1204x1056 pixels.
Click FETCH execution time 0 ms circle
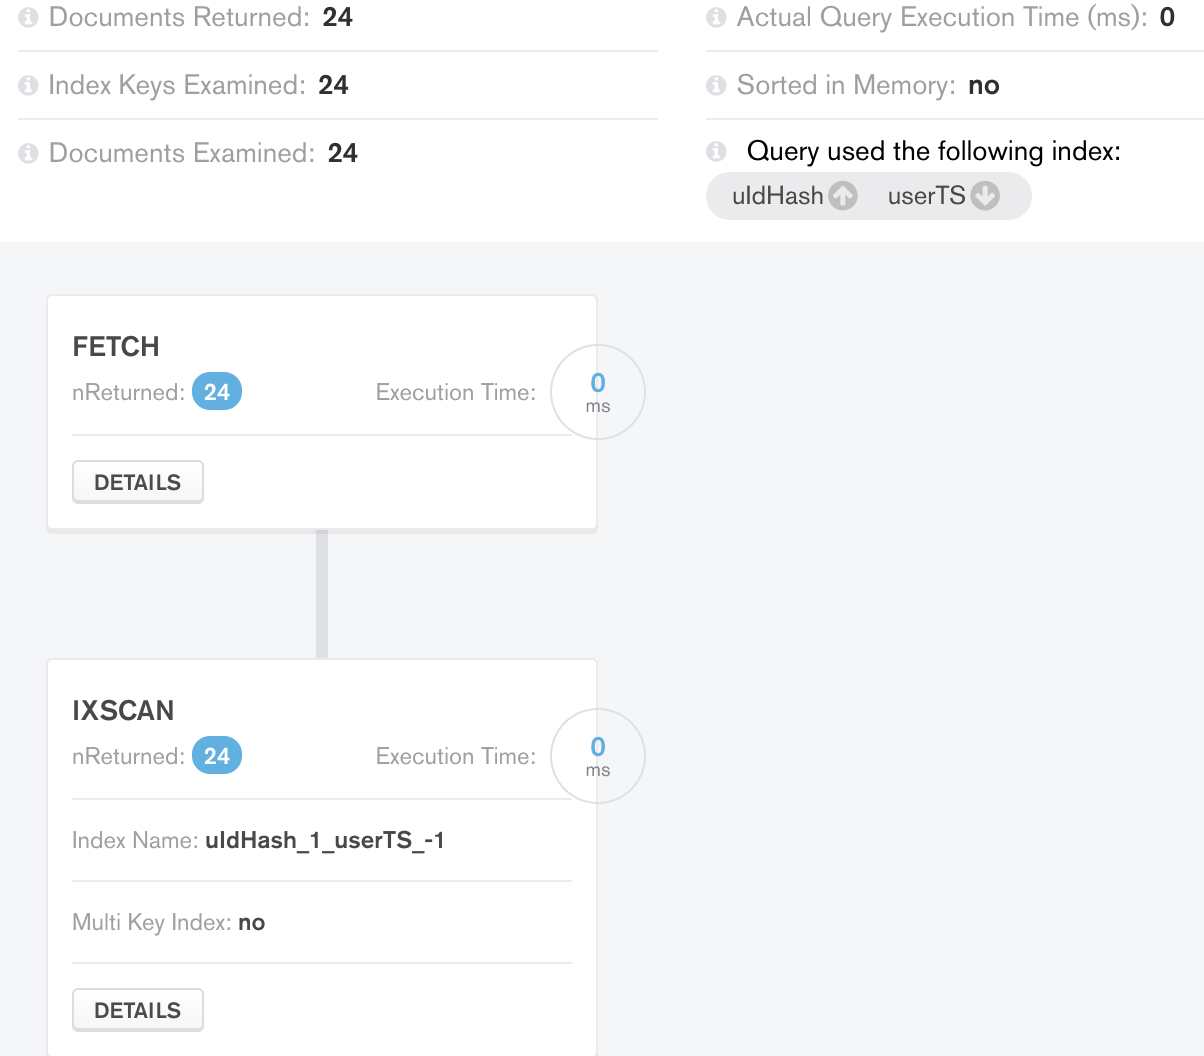tap(598, 392)
